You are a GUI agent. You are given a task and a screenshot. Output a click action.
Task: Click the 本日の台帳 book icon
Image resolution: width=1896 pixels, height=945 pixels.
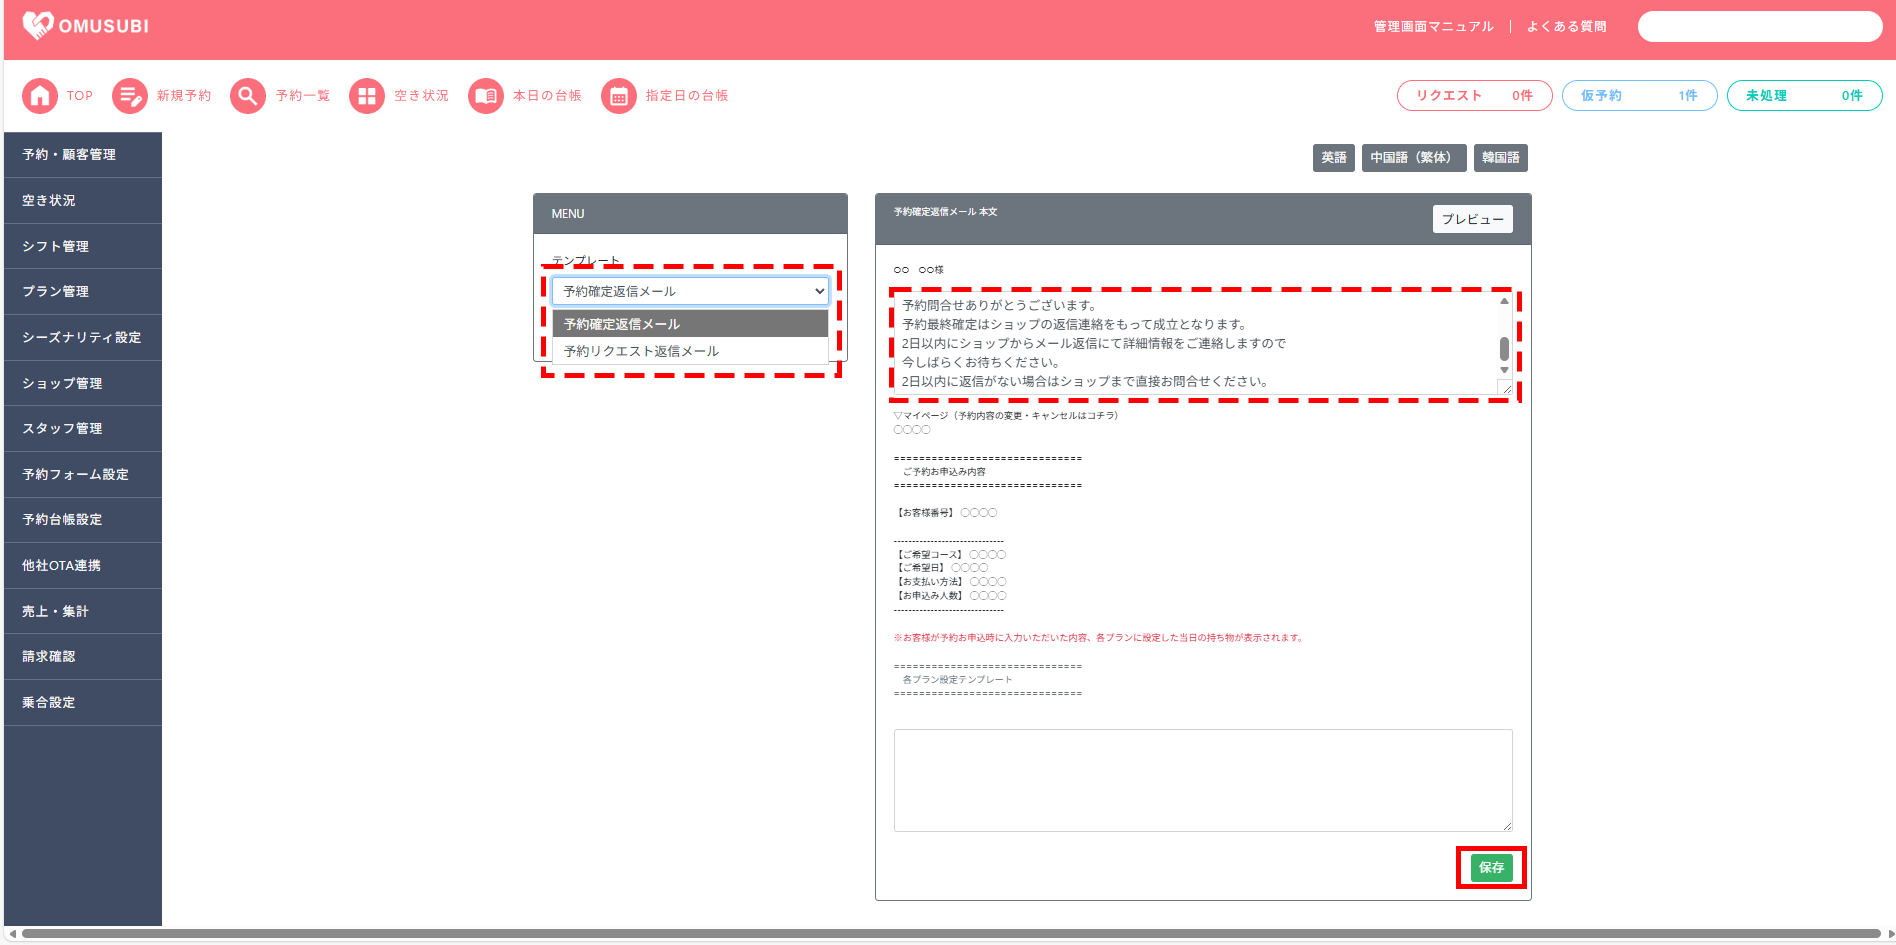486,96
